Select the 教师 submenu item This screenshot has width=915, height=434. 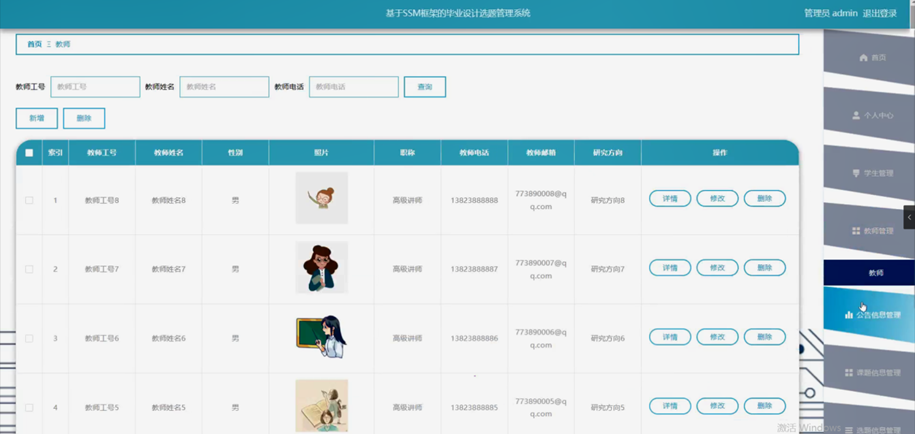click(869, 272)
